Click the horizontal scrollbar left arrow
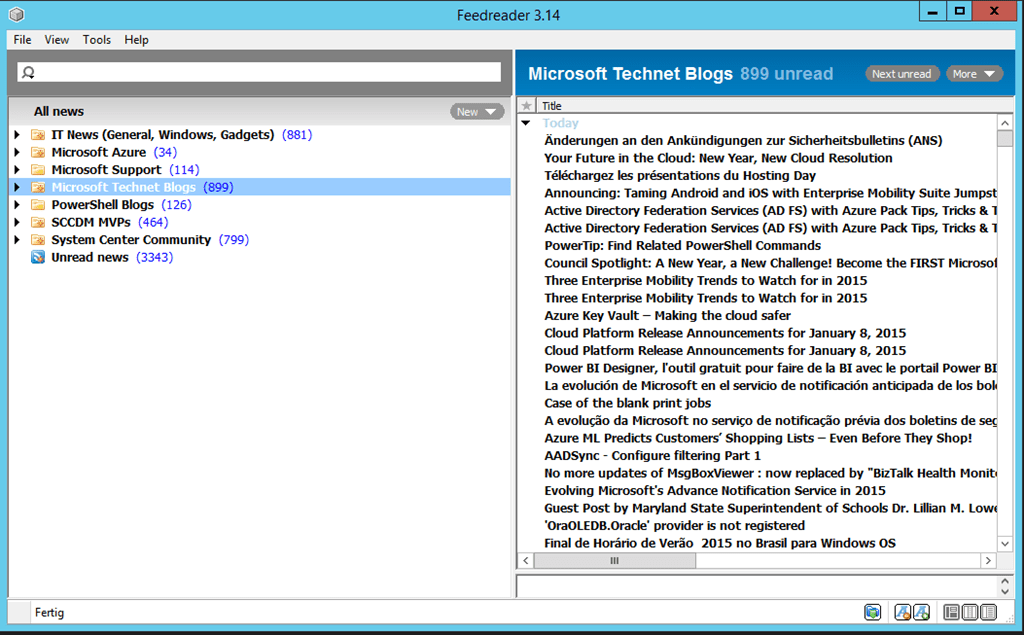This screenshot has height=635, width=1024. pos(526,561)
